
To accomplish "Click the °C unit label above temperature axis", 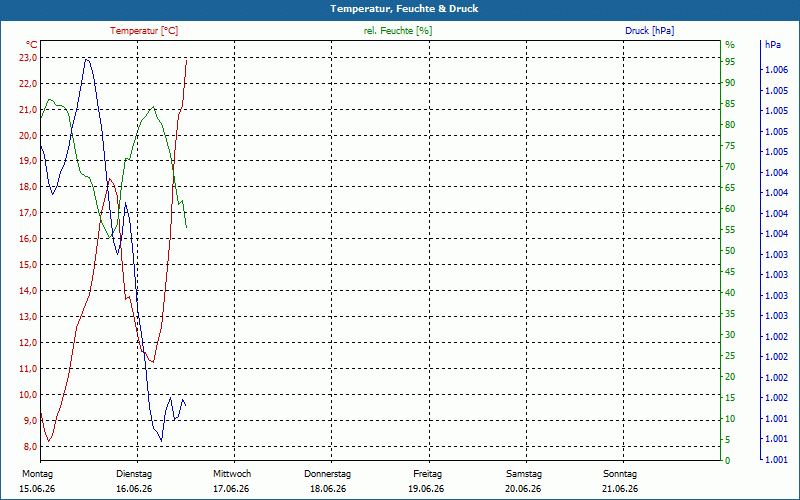I will point(32,44).
